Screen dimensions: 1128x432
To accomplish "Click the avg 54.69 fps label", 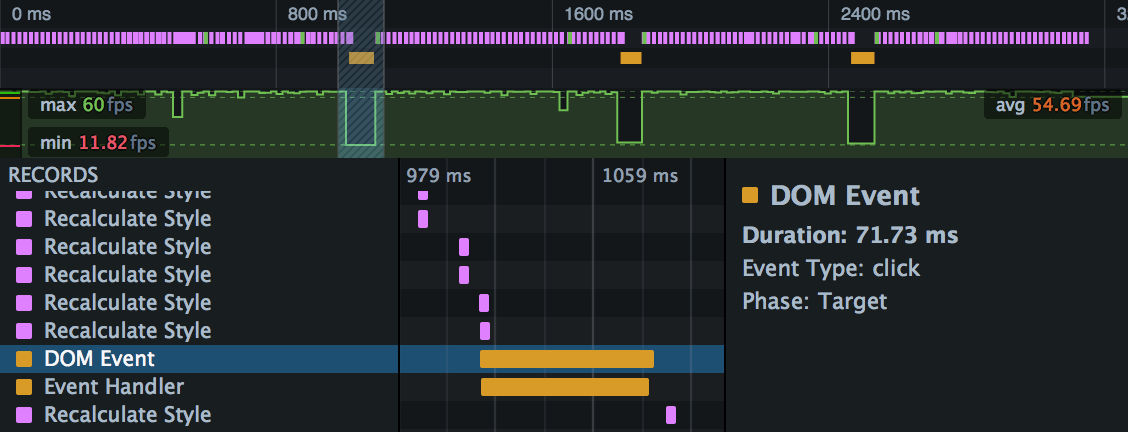I will (x=1052, y=105).
